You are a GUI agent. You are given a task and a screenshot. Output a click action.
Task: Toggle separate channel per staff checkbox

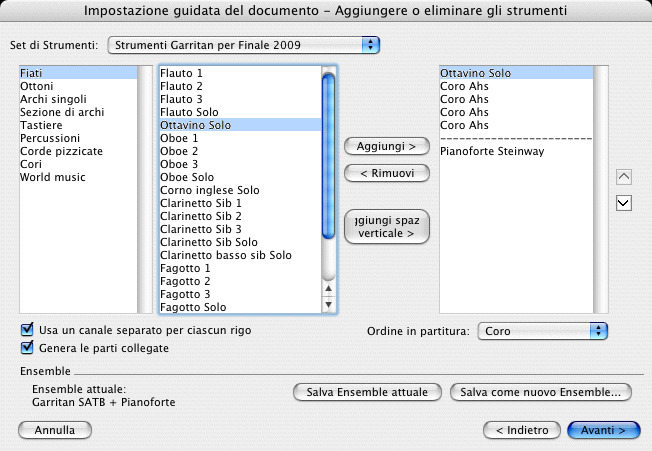(x=27, y=330)
